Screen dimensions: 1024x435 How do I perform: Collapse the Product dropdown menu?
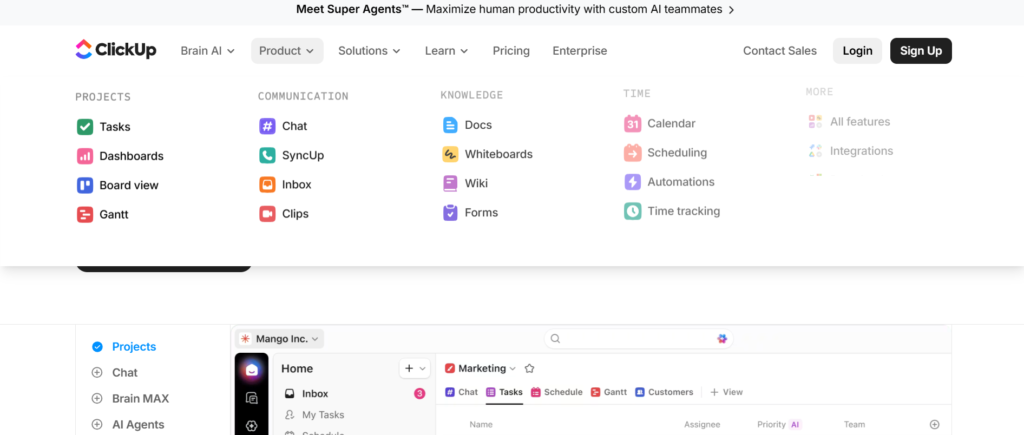(x=287, y=51)
